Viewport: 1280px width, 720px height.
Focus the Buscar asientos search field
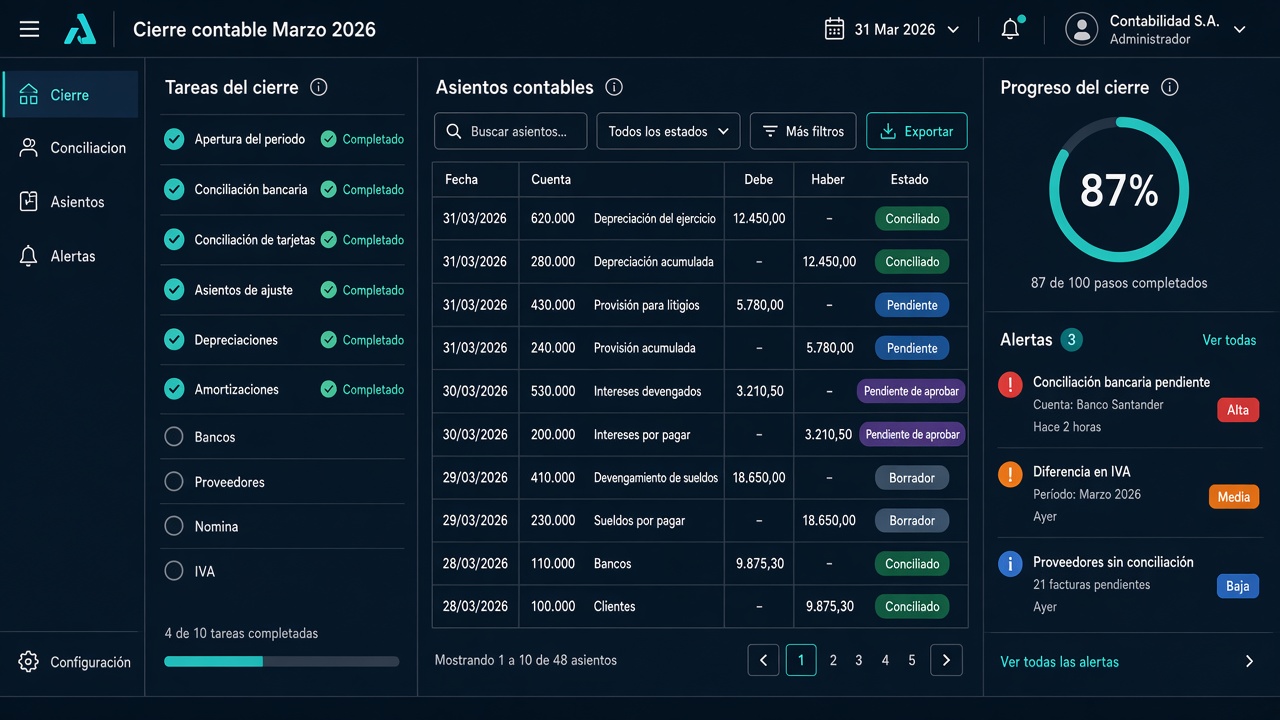click(510, 131)
